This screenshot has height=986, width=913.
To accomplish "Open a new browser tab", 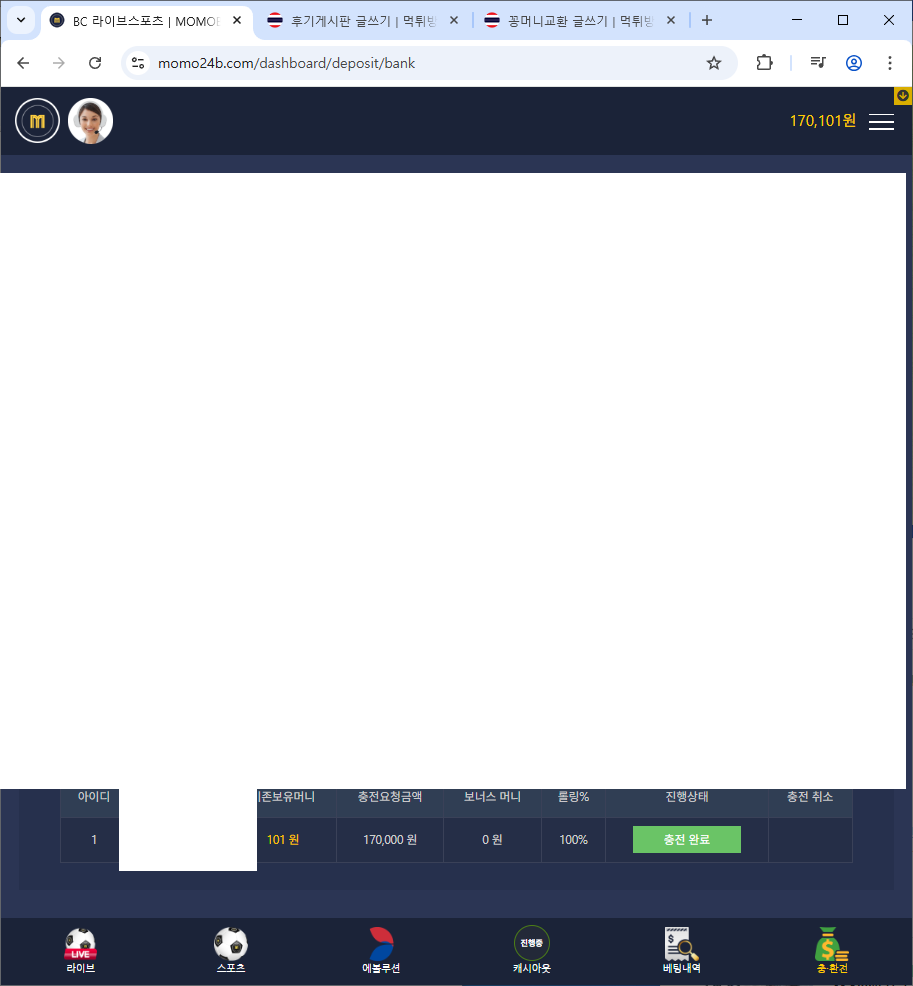I will click(x=707, y=20).
